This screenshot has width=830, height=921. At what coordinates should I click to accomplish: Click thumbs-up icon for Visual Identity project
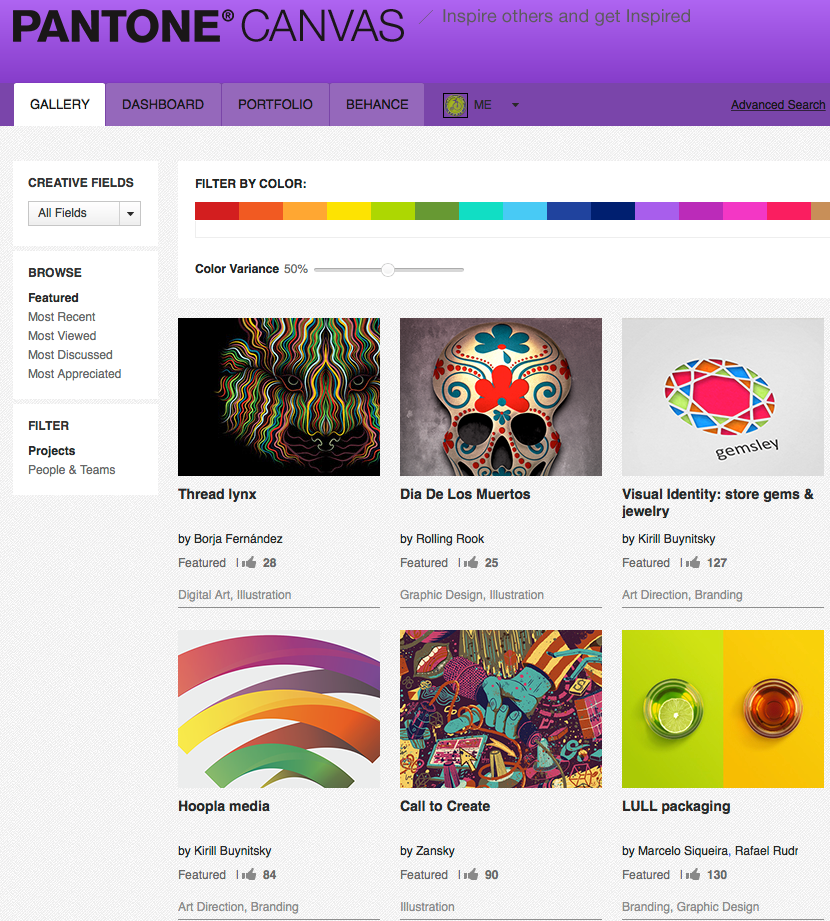click(x=693, y=562)
